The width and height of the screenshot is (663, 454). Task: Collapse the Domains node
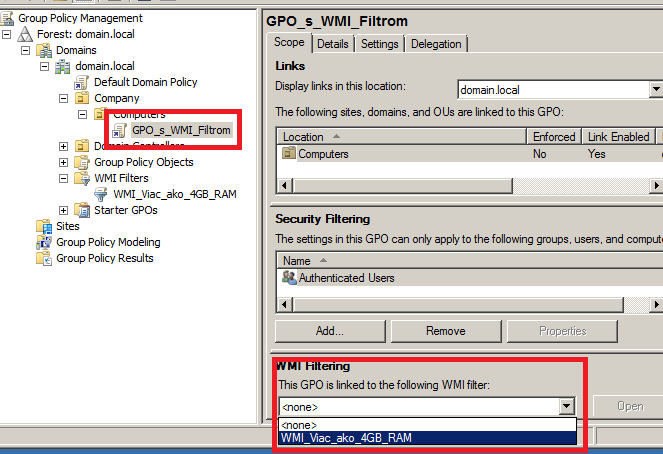[x=25, y=50]
